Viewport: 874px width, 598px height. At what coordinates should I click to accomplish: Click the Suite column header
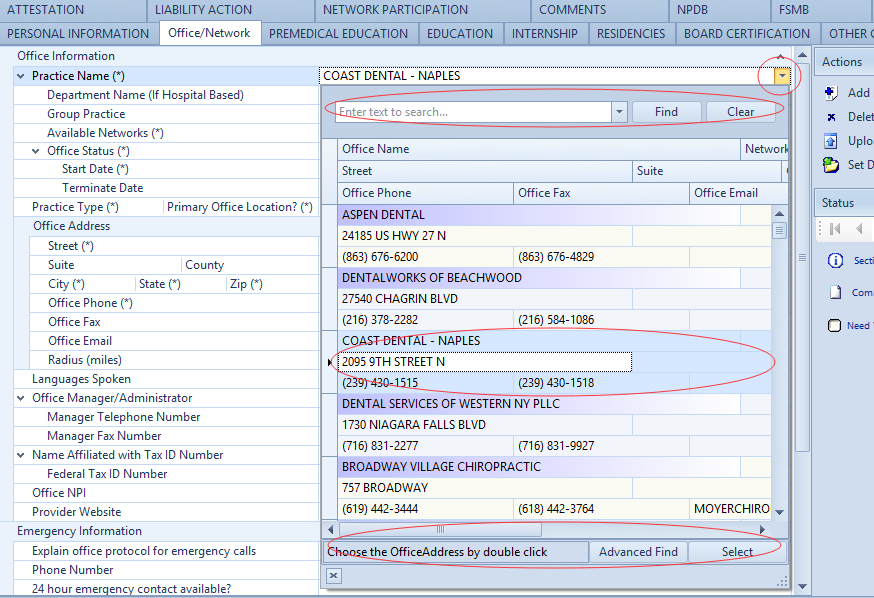707,171
